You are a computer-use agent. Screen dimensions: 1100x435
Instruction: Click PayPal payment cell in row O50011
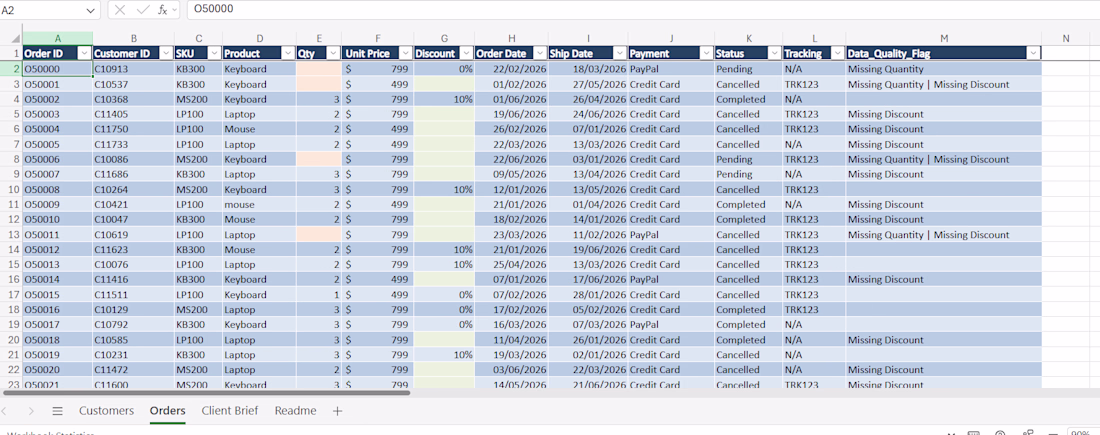[671, 234]
